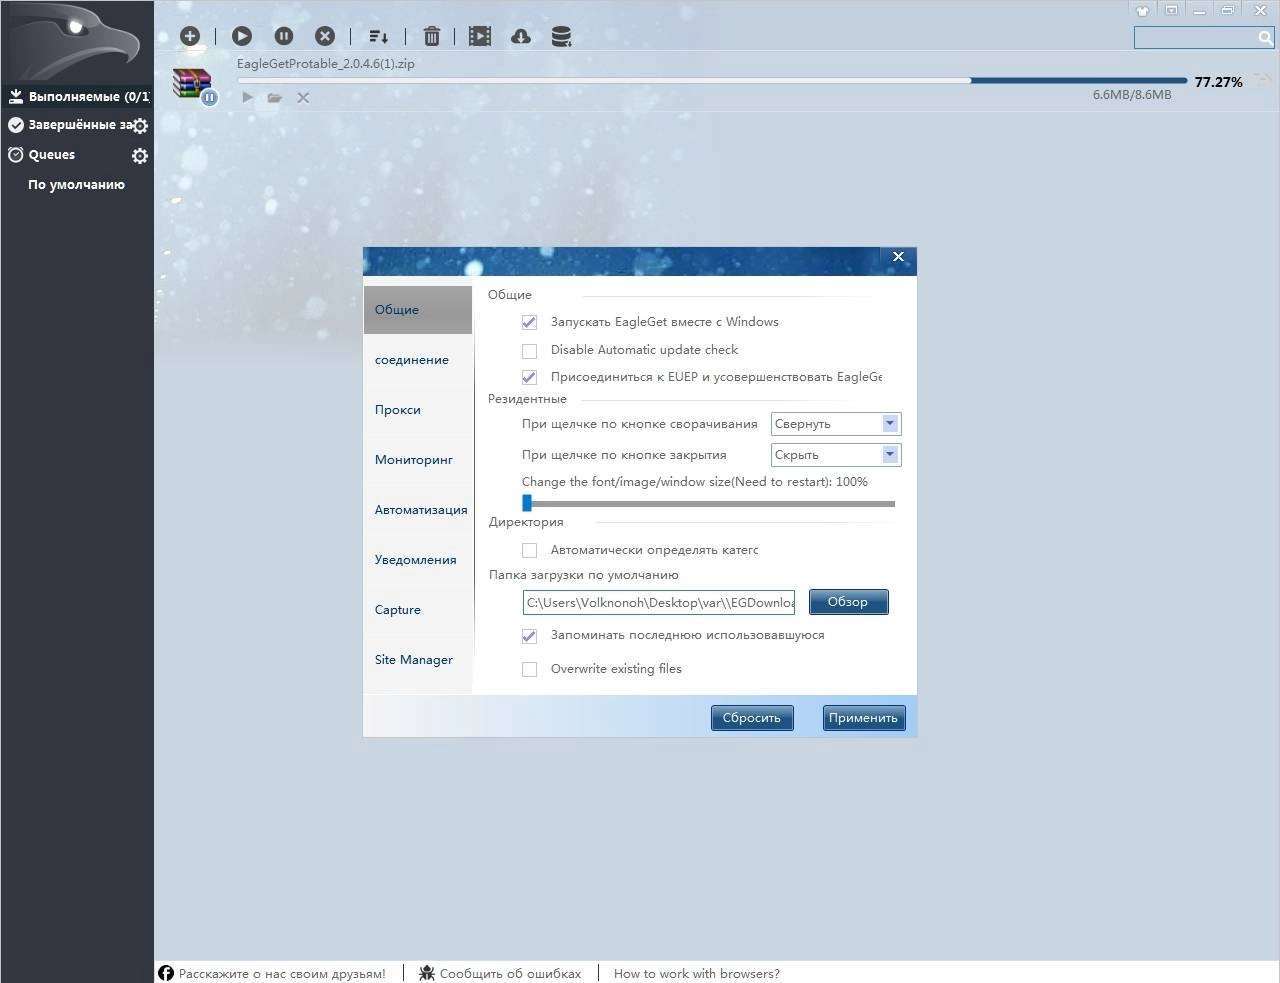This screenshot has width=1280, height=983.
Task: Open 'Сообщить об ошибках' link
Action: 510,973
